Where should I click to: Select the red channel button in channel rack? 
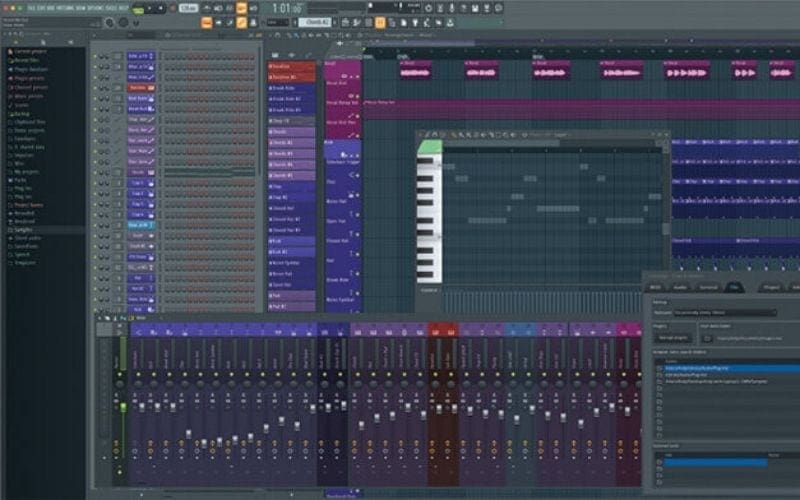141,88
